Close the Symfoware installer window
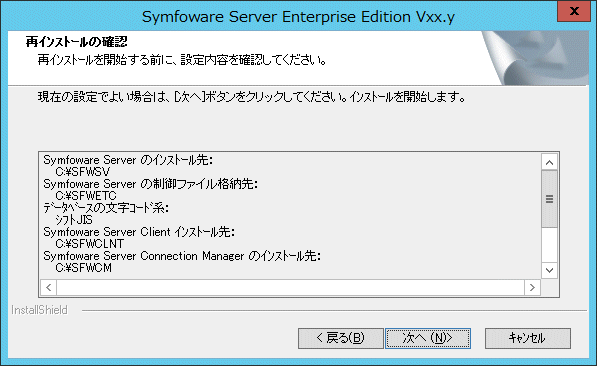Image resolution: width=597 pixels, height=366 pixels. [574, 11]
